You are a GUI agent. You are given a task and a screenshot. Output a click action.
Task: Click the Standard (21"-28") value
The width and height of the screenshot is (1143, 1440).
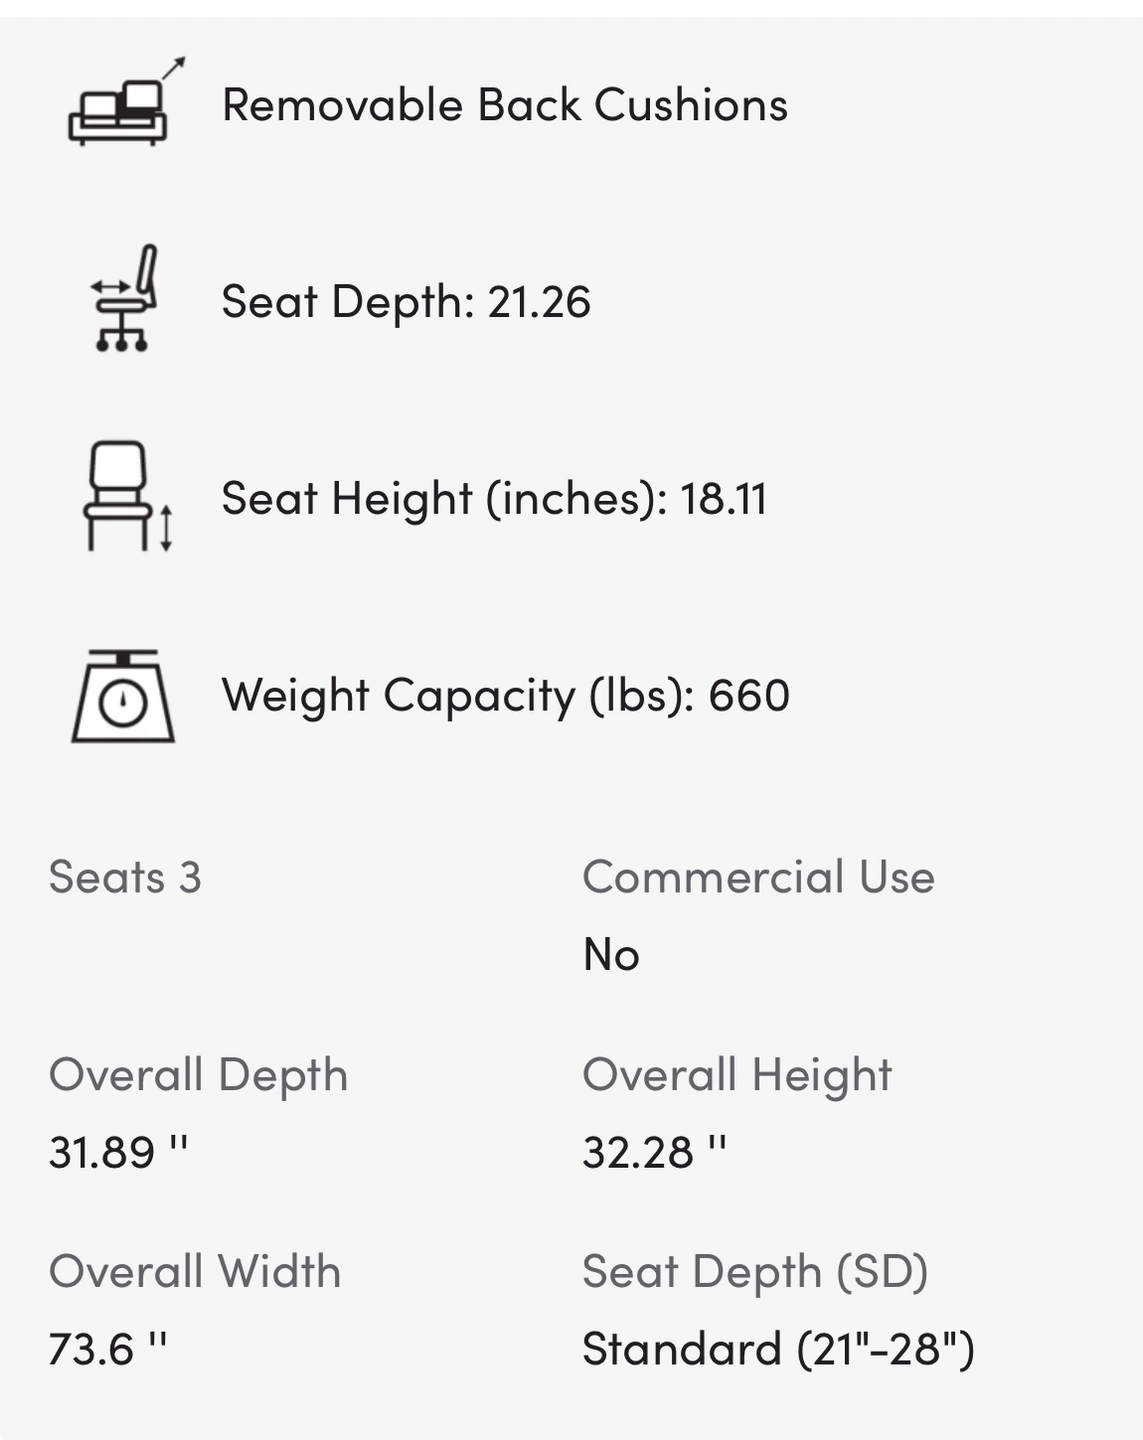point(778,1349)
